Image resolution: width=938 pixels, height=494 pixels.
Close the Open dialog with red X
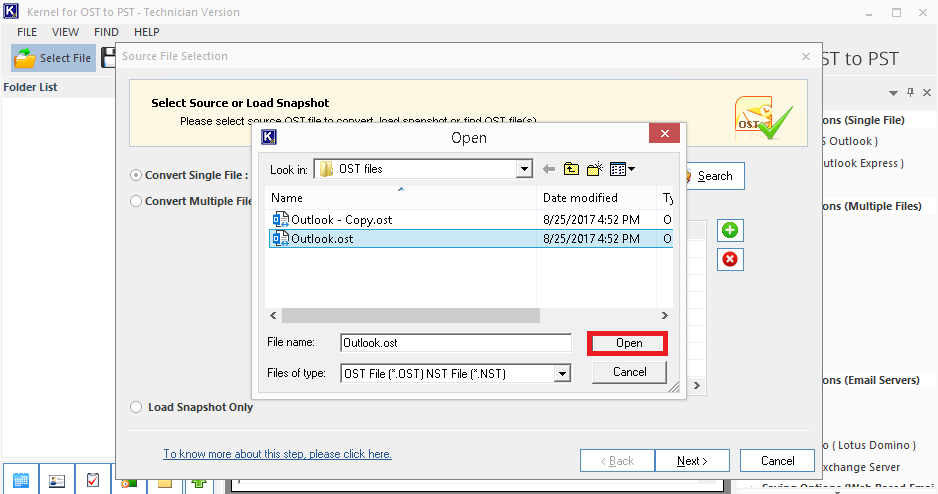pos(665,133)
